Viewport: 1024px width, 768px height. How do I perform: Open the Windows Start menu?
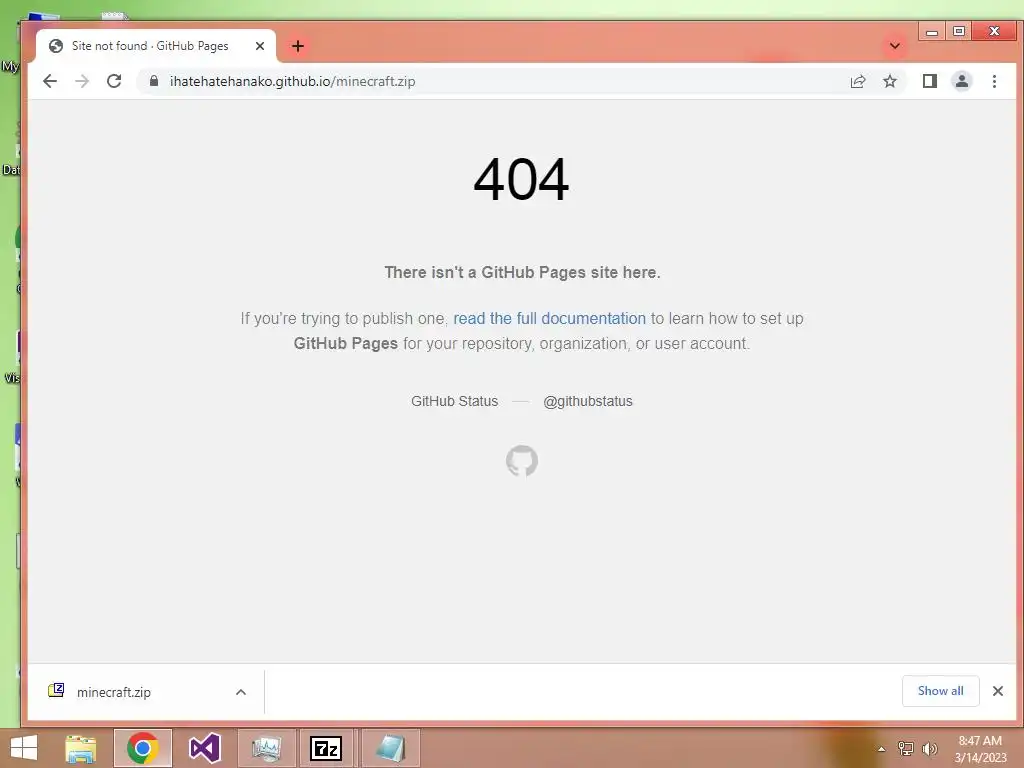tap(24, 748)
